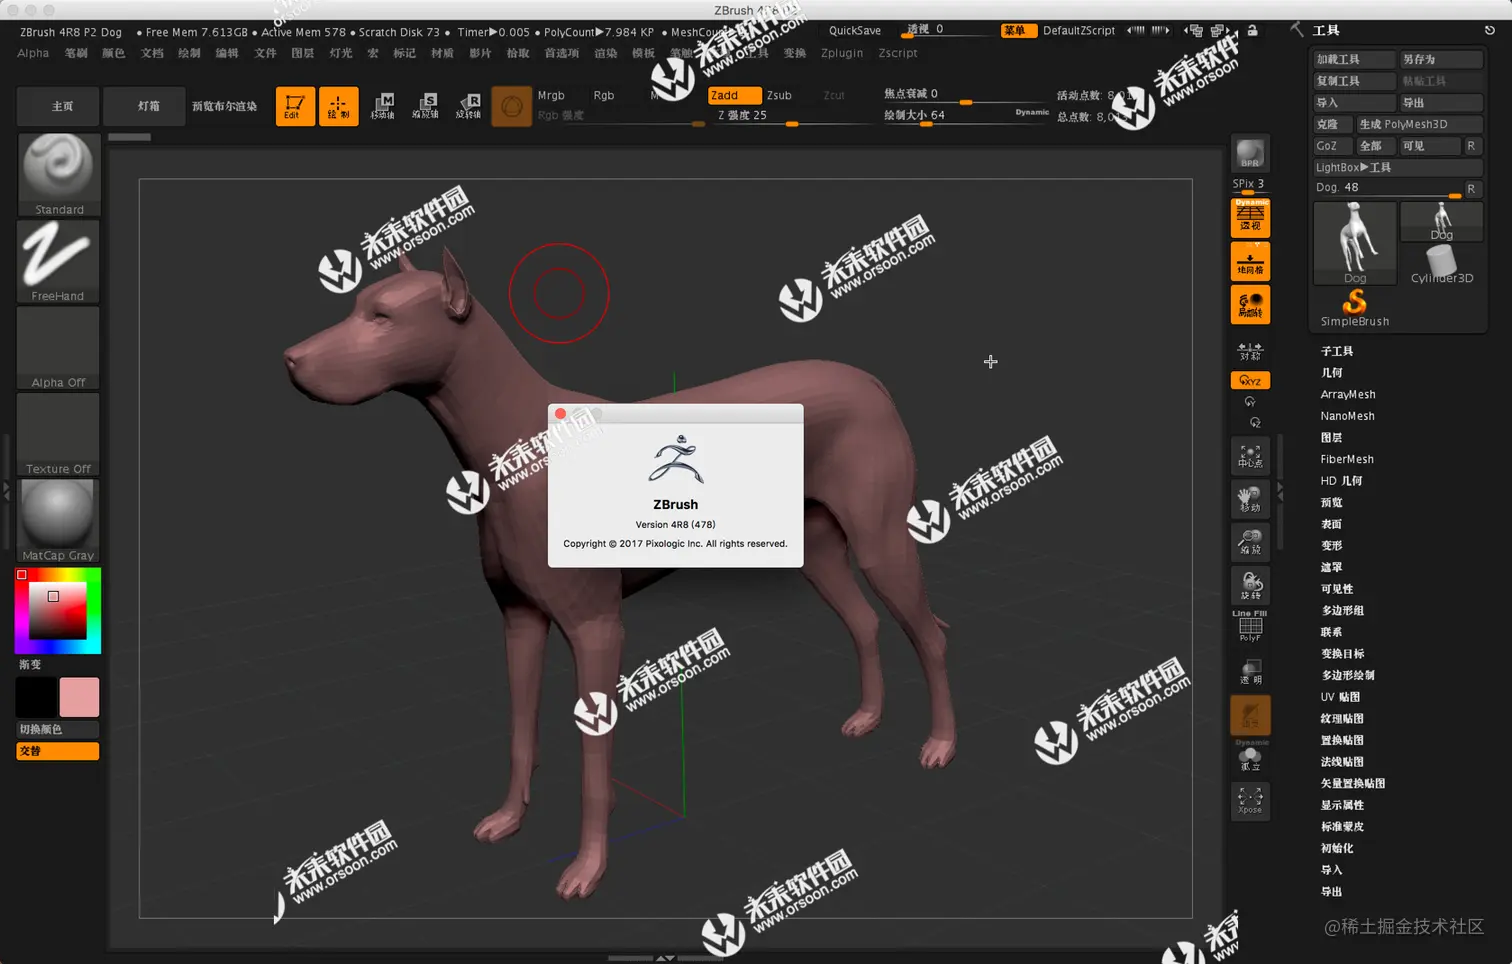1512x964 pixels.
Task: Pick a color in the color picker square
Action: pyautogui.click(x=57, y=610)
